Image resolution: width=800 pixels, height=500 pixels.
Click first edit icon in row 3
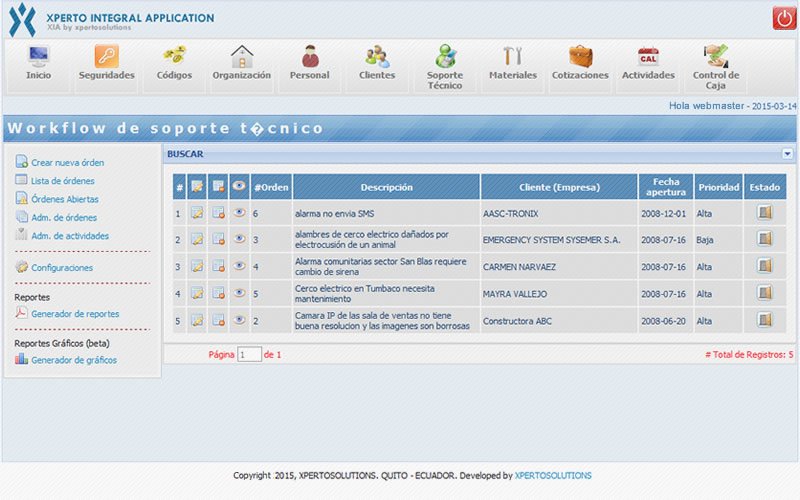pos(197,267)
